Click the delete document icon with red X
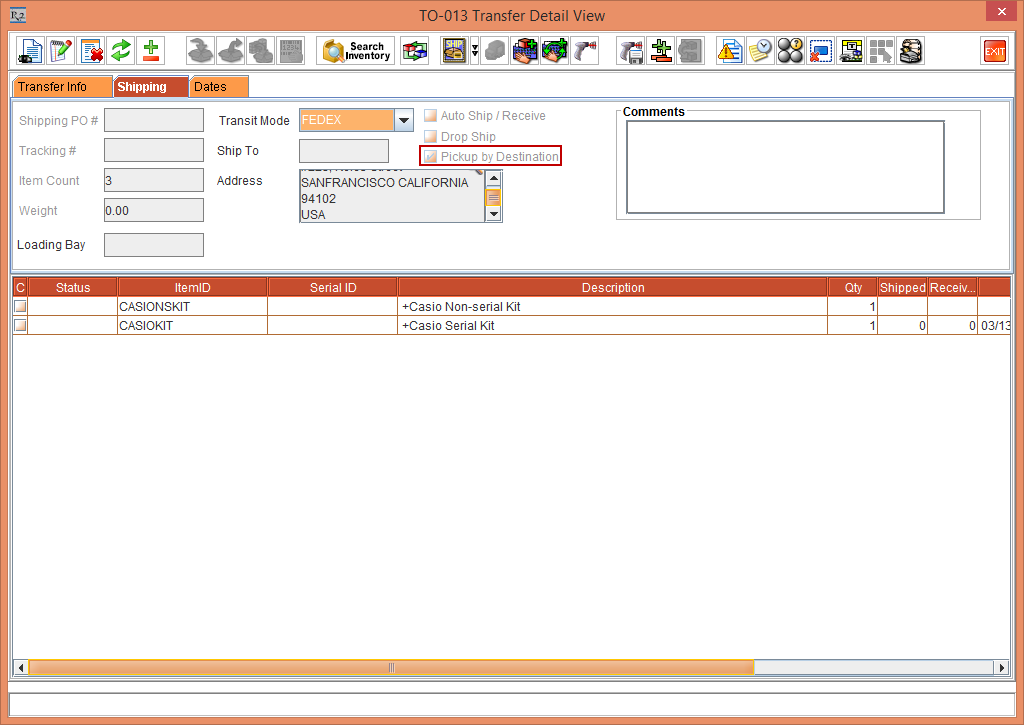Screen dimensions: 1024x725 click(x=91, y=51)
